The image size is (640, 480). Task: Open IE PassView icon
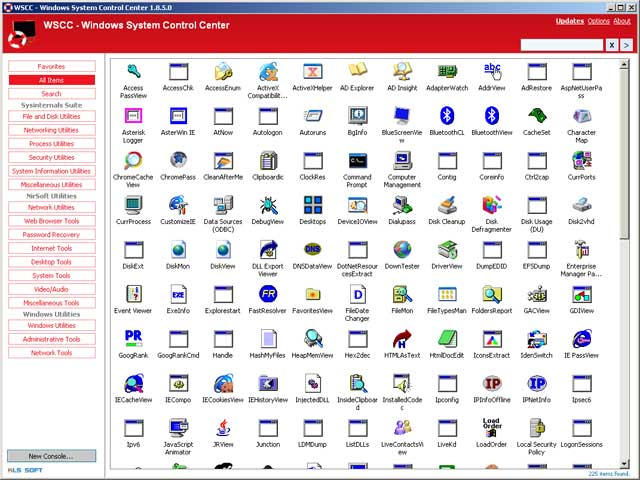coord(581,339)
